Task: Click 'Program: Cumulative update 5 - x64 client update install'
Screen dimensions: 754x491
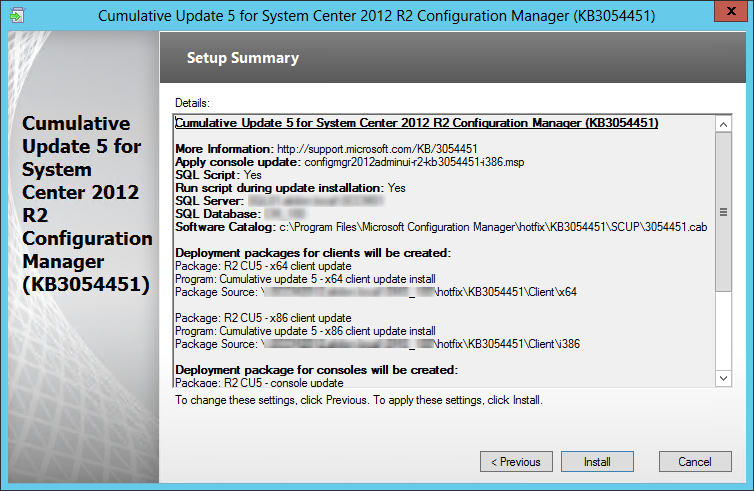Action: (305, 279)
